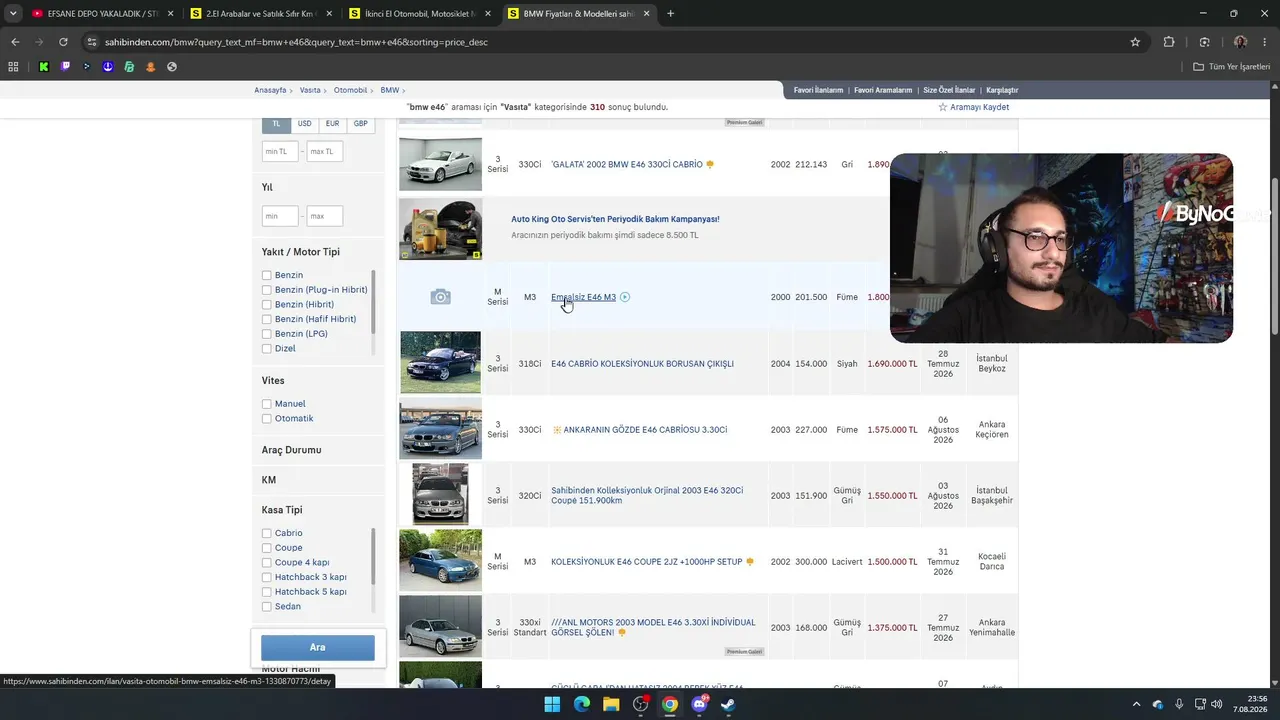
Task: Open File Explorer from the taskbar
Action: click(x=611, y=704)
